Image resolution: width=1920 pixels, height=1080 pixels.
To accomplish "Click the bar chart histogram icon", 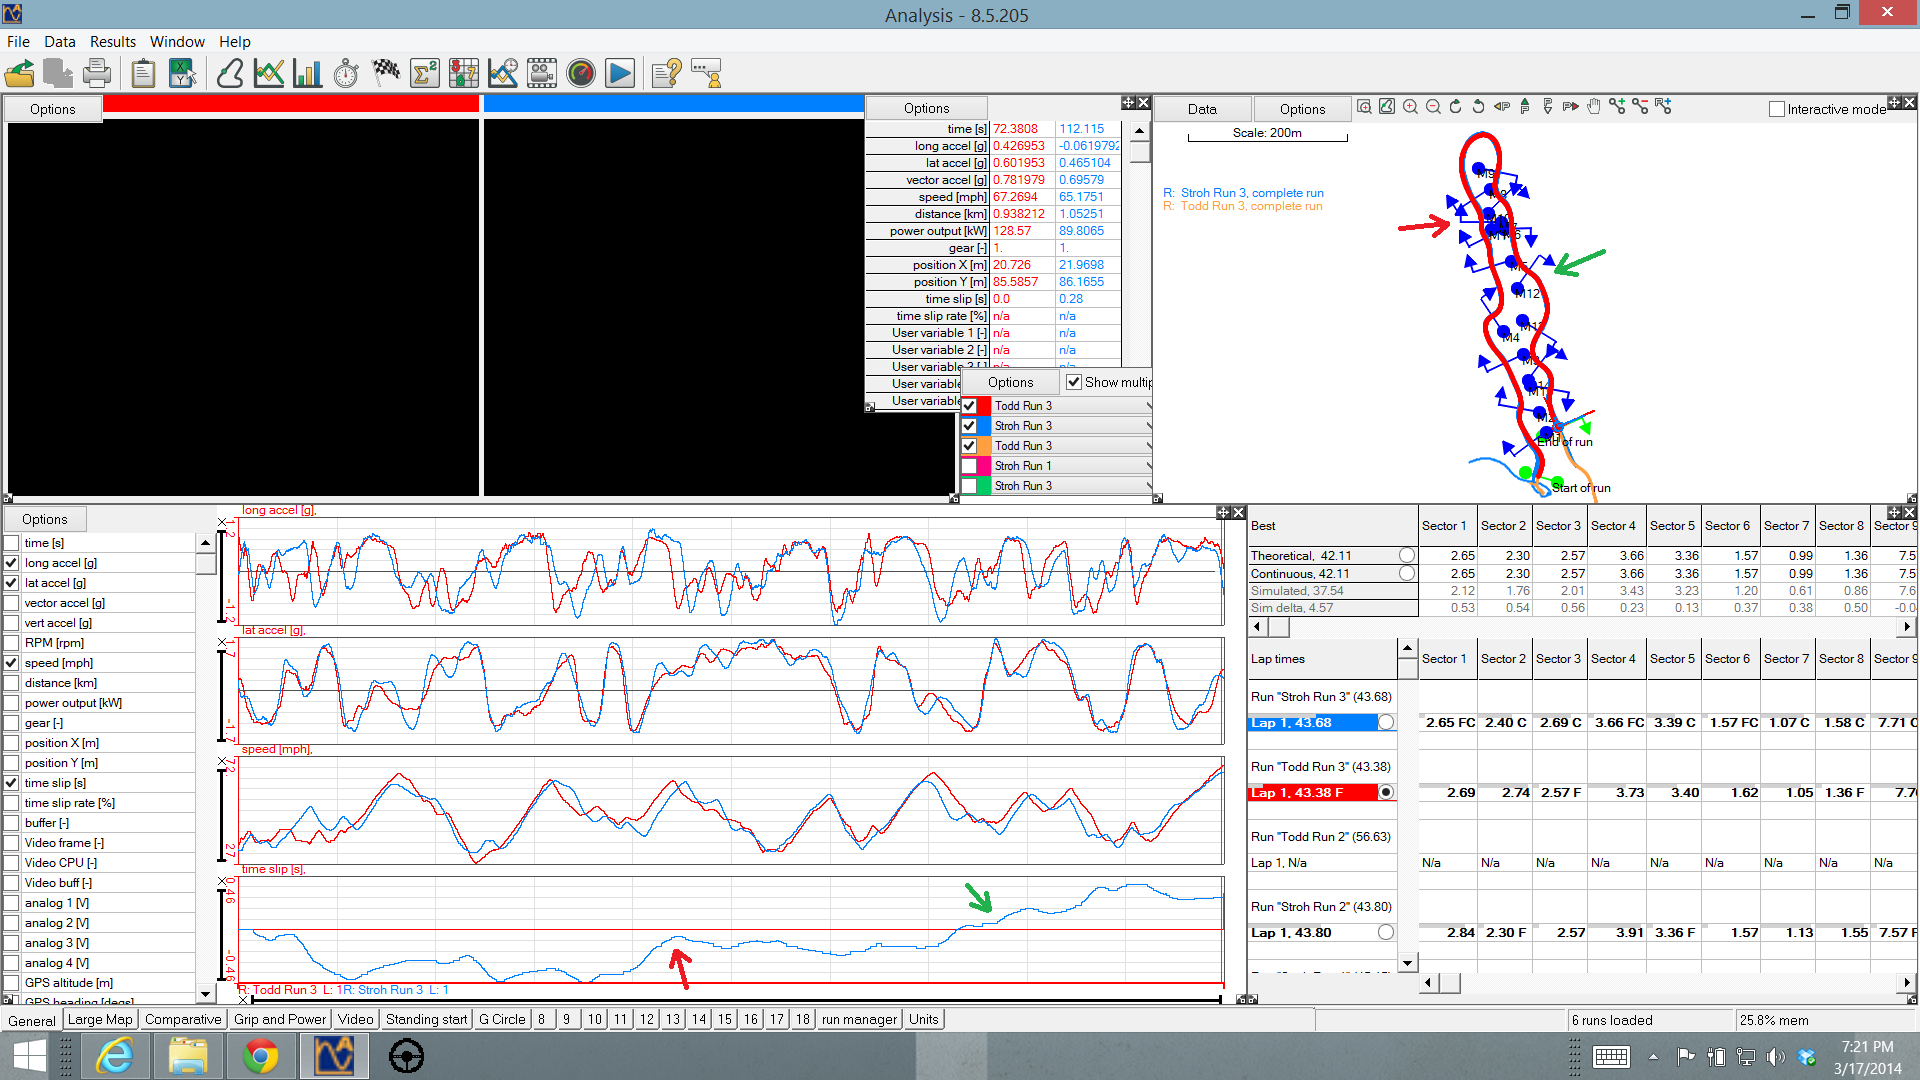I will pyautogui.click(x=307, y=73).
